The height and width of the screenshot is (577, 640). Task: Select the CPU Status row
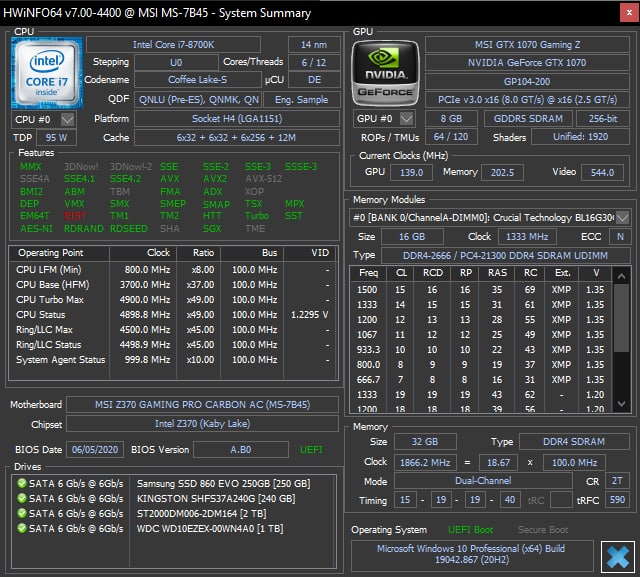tap(173, 315)
